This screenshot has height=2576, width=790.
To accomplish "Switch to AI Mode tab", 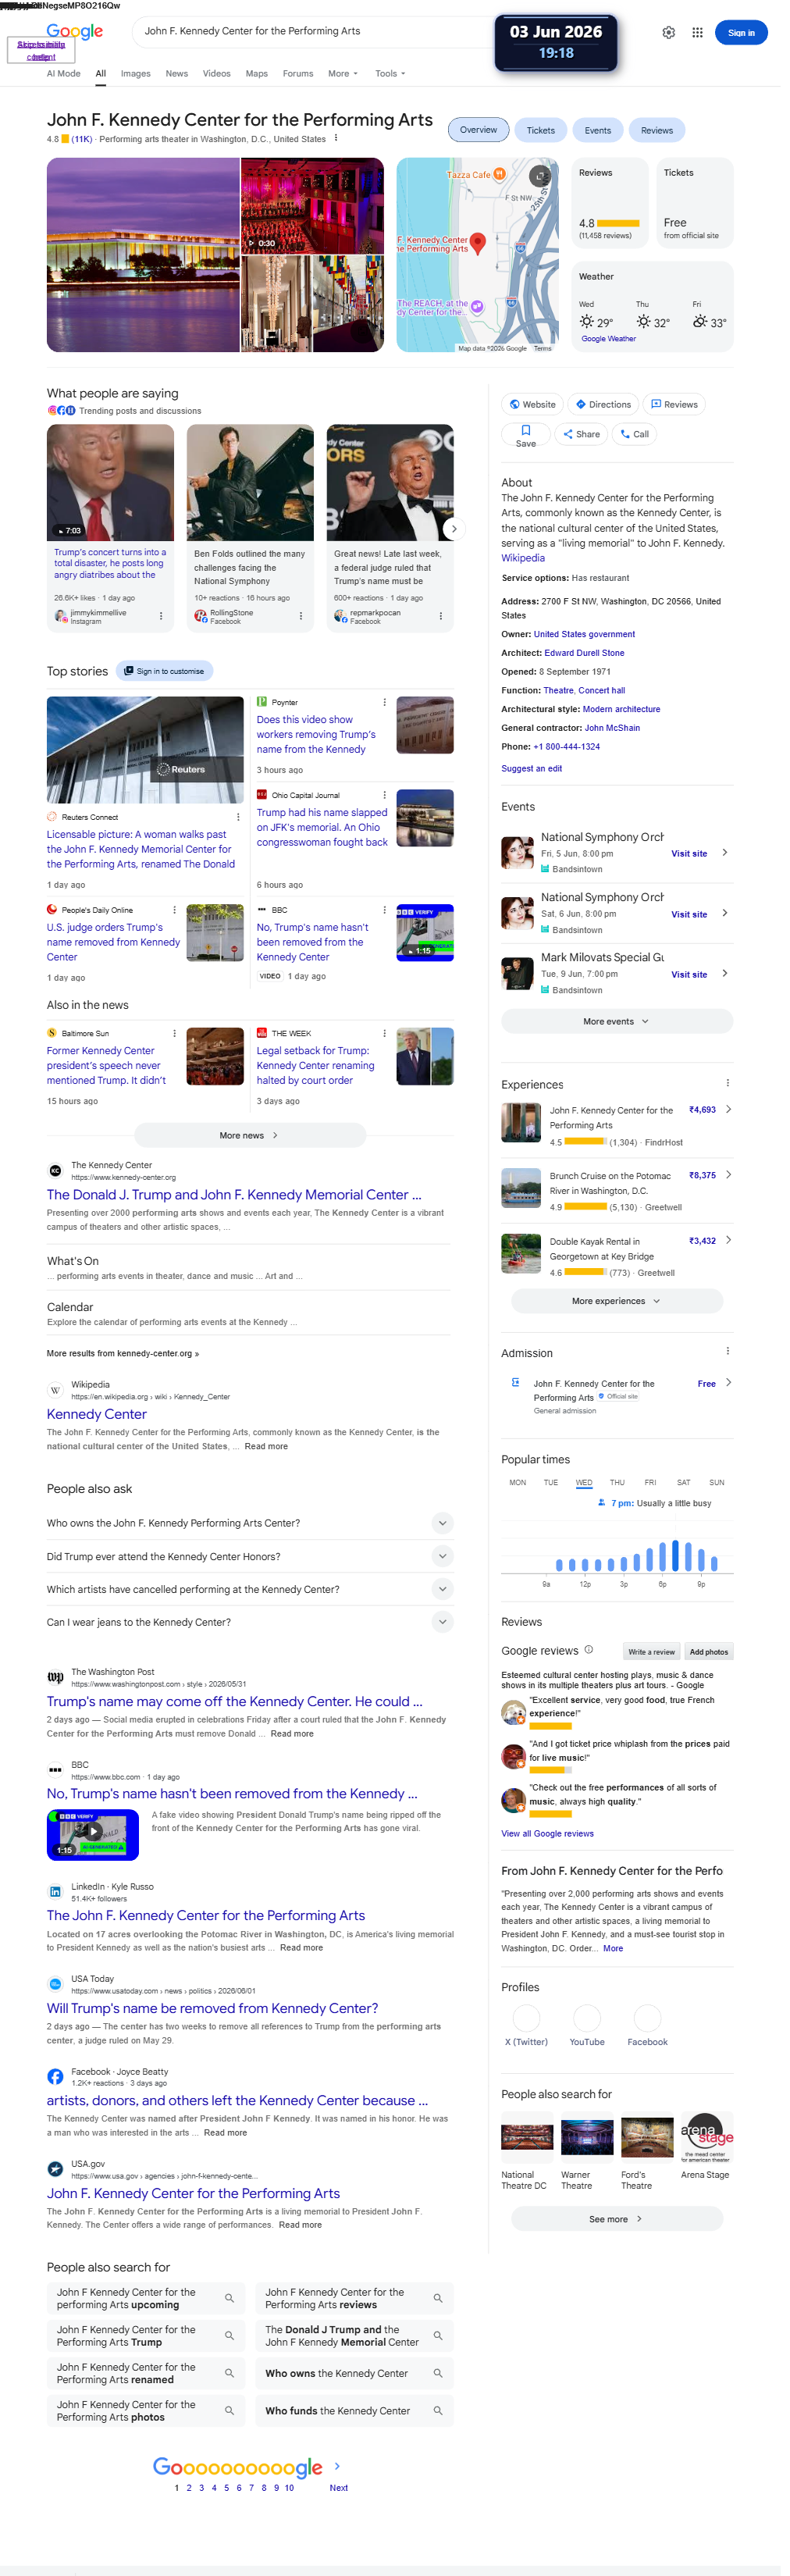I will pos(64,74).
